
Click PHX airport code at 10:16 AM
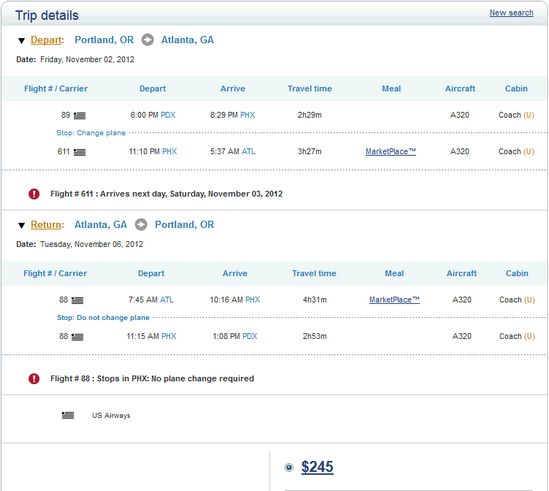[253, 300]
